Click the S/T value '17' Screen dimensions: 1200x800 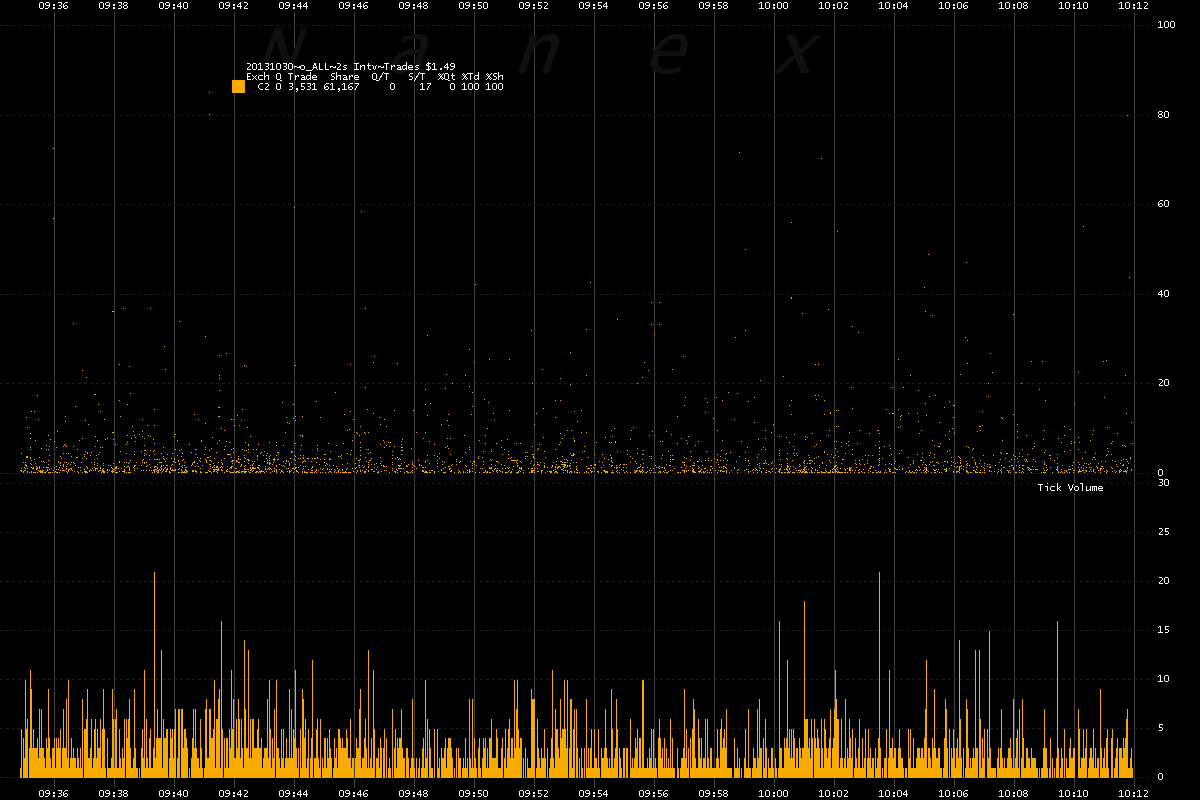pyautogui.click(x=425, y=87)
